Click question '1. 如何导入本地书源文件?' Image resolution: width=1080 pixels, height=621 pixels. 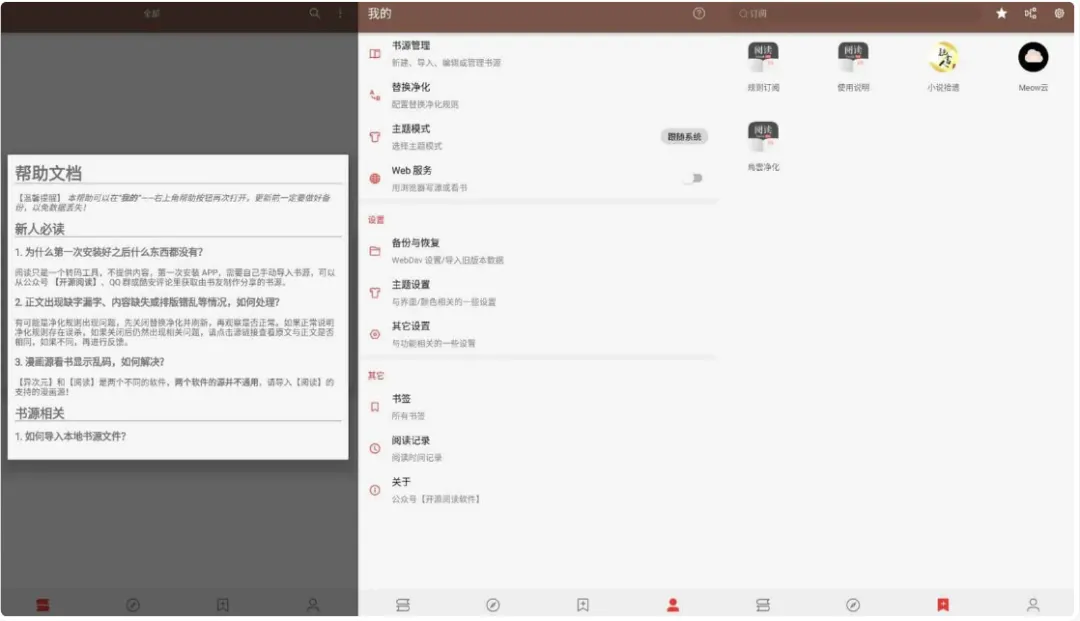coord(70,436)
